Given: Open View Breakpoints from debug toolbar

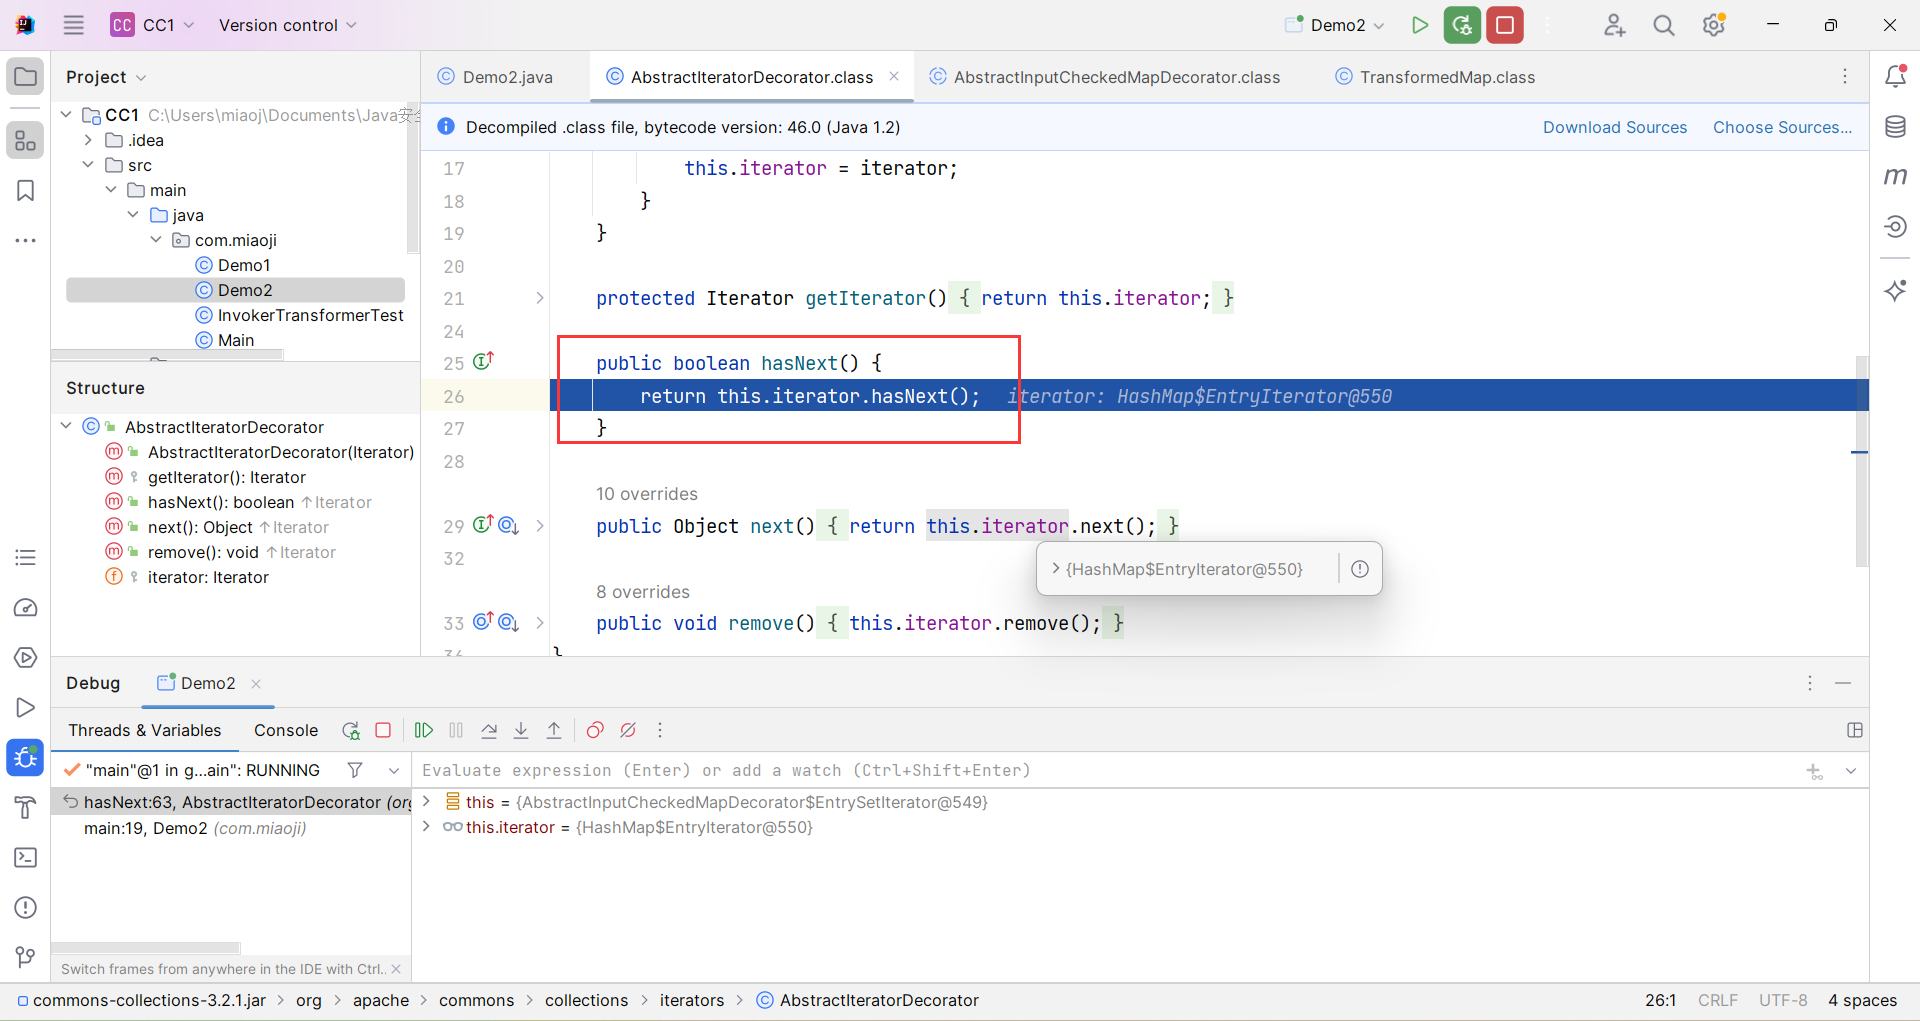Looking at the screenshot, I should [x=595, y=730].
